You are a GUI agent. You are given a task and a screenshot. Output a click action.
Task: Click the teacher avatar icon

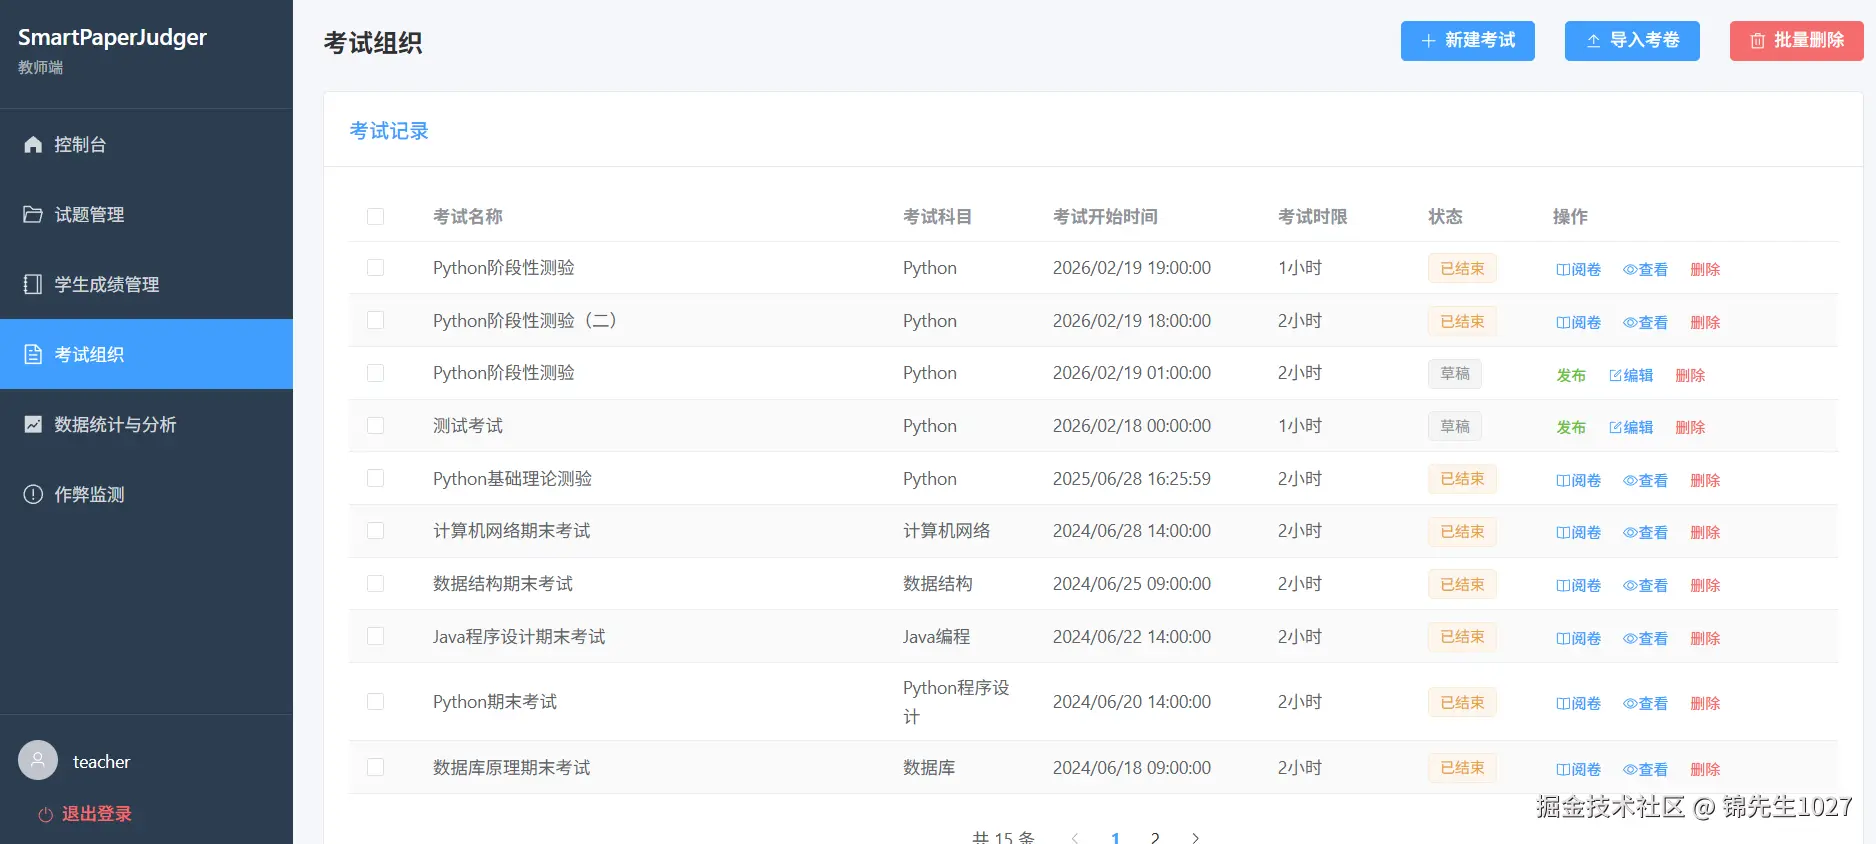coord(38,760)
